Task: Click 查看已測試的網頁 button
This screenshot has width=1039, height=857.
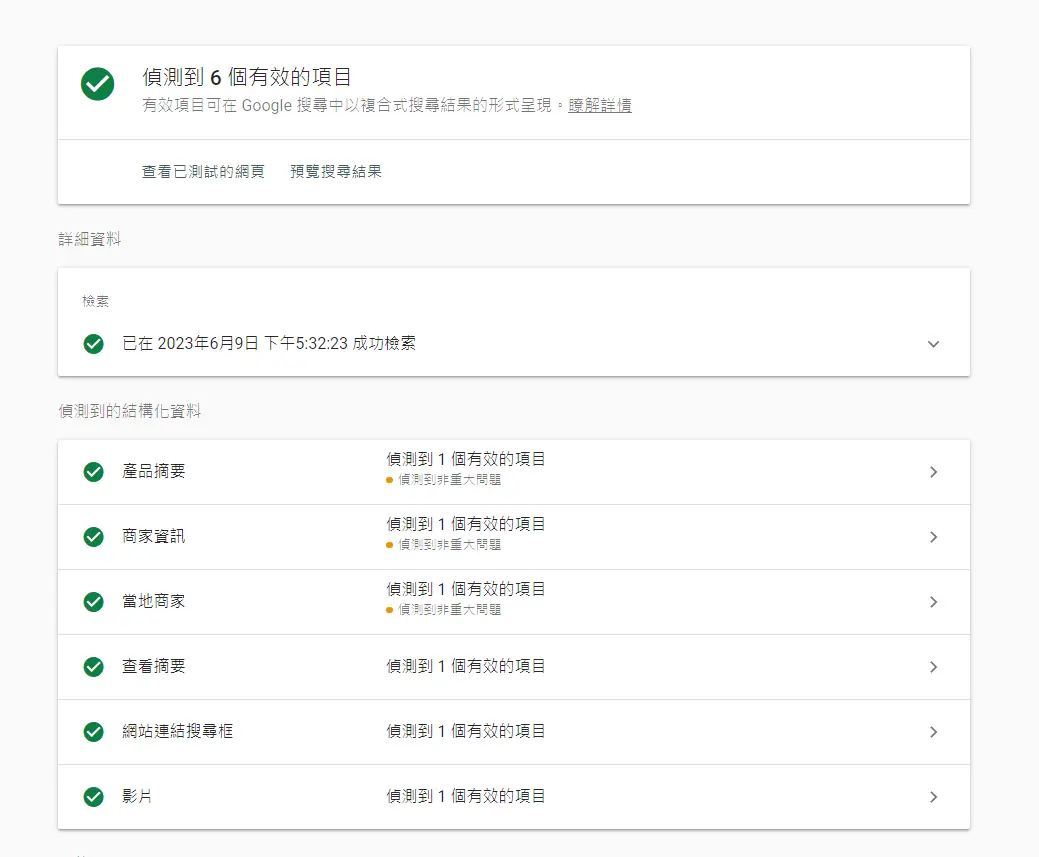Action: coord(203,172)
